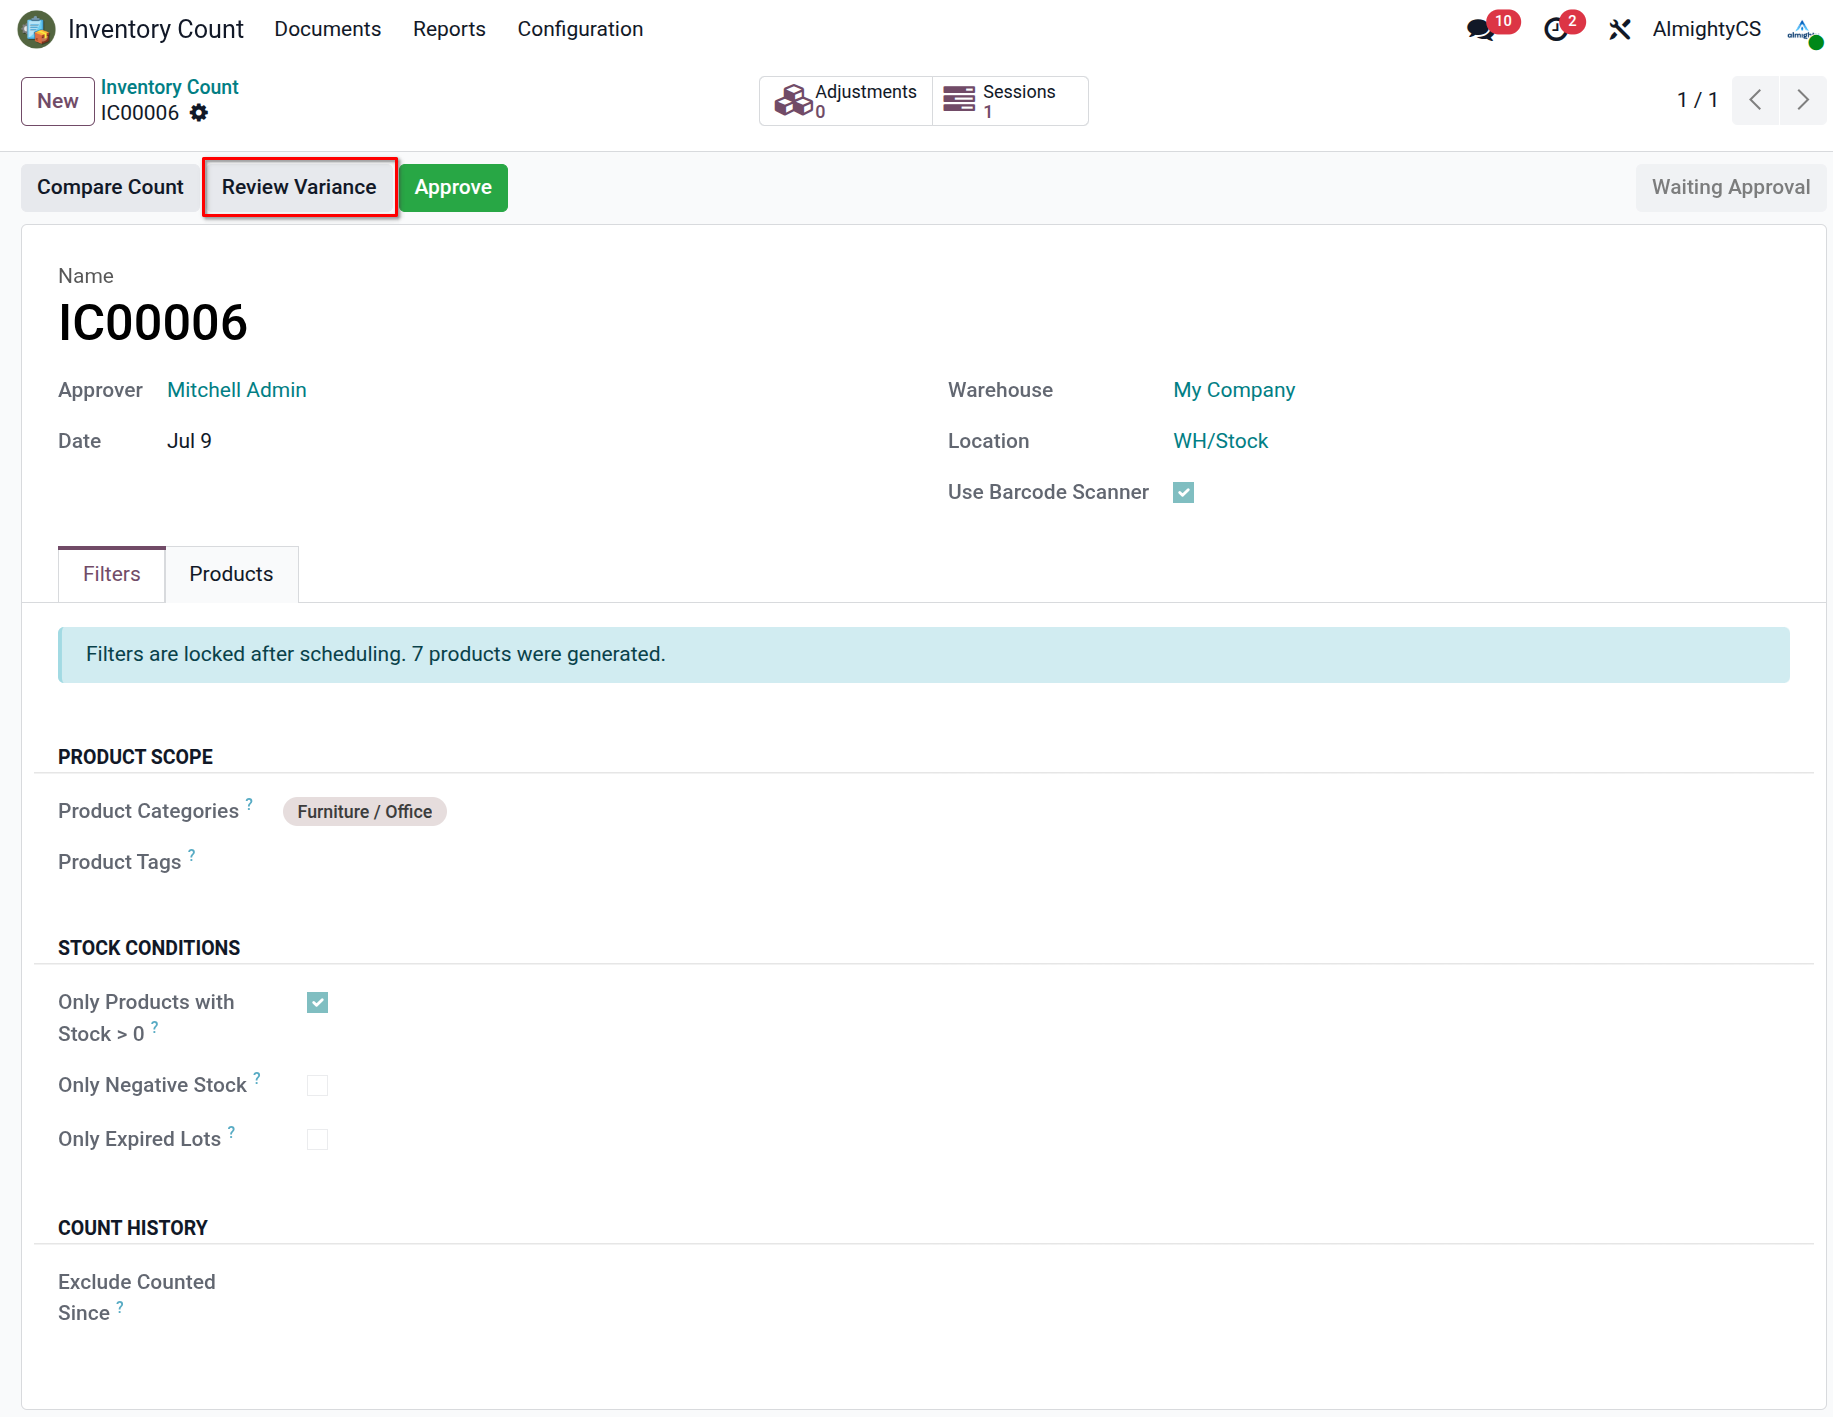1833x1417 pixels.
Task: Open the activities clock icon
Action: pos(1556,30)
